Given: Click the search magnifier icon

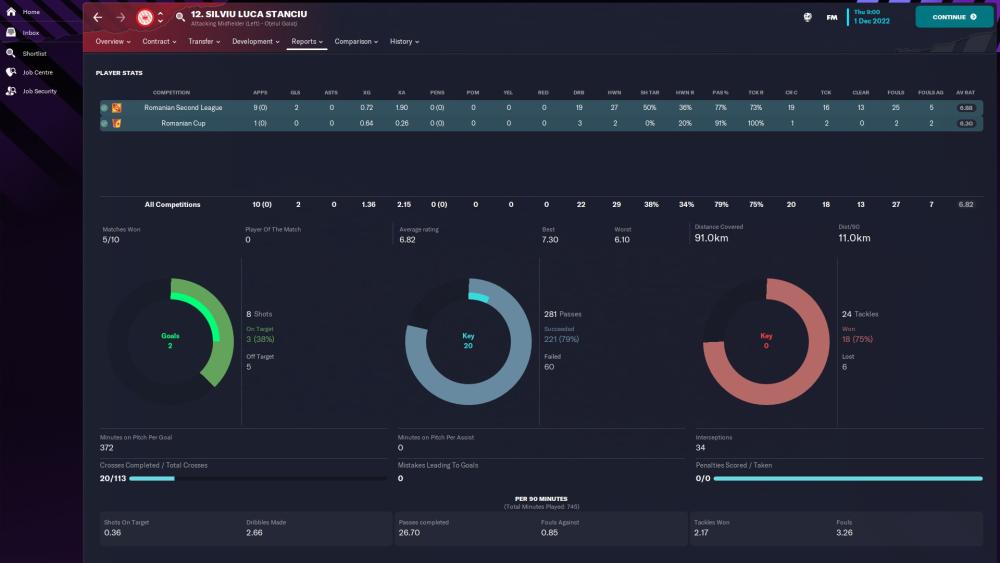Looking at the screenshot, I should (x=180, y=17).
